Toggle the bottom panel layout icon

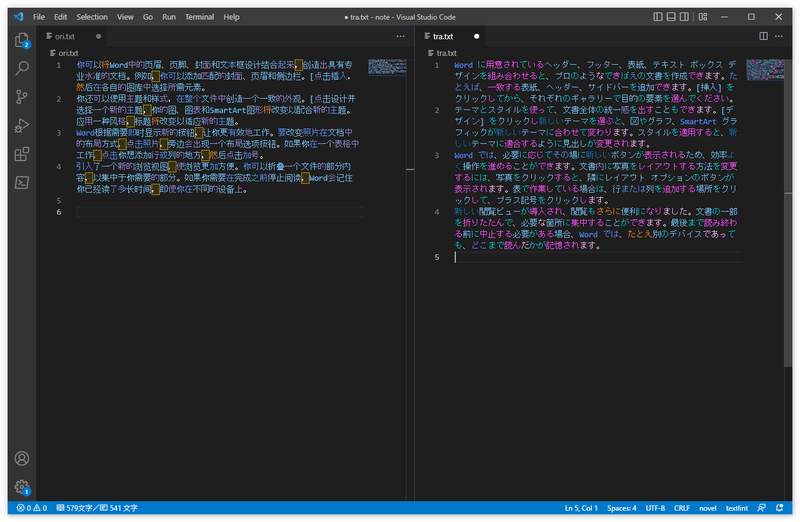coord(671,17)
